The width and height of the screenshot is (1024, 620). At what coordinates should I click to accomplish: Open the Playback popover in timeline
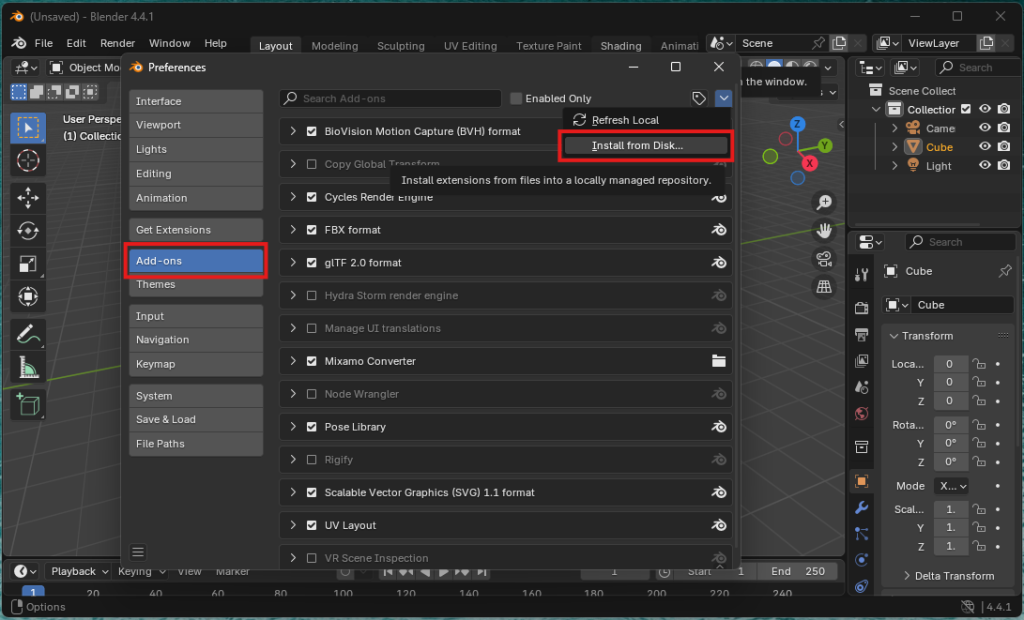tap(80, 572)
